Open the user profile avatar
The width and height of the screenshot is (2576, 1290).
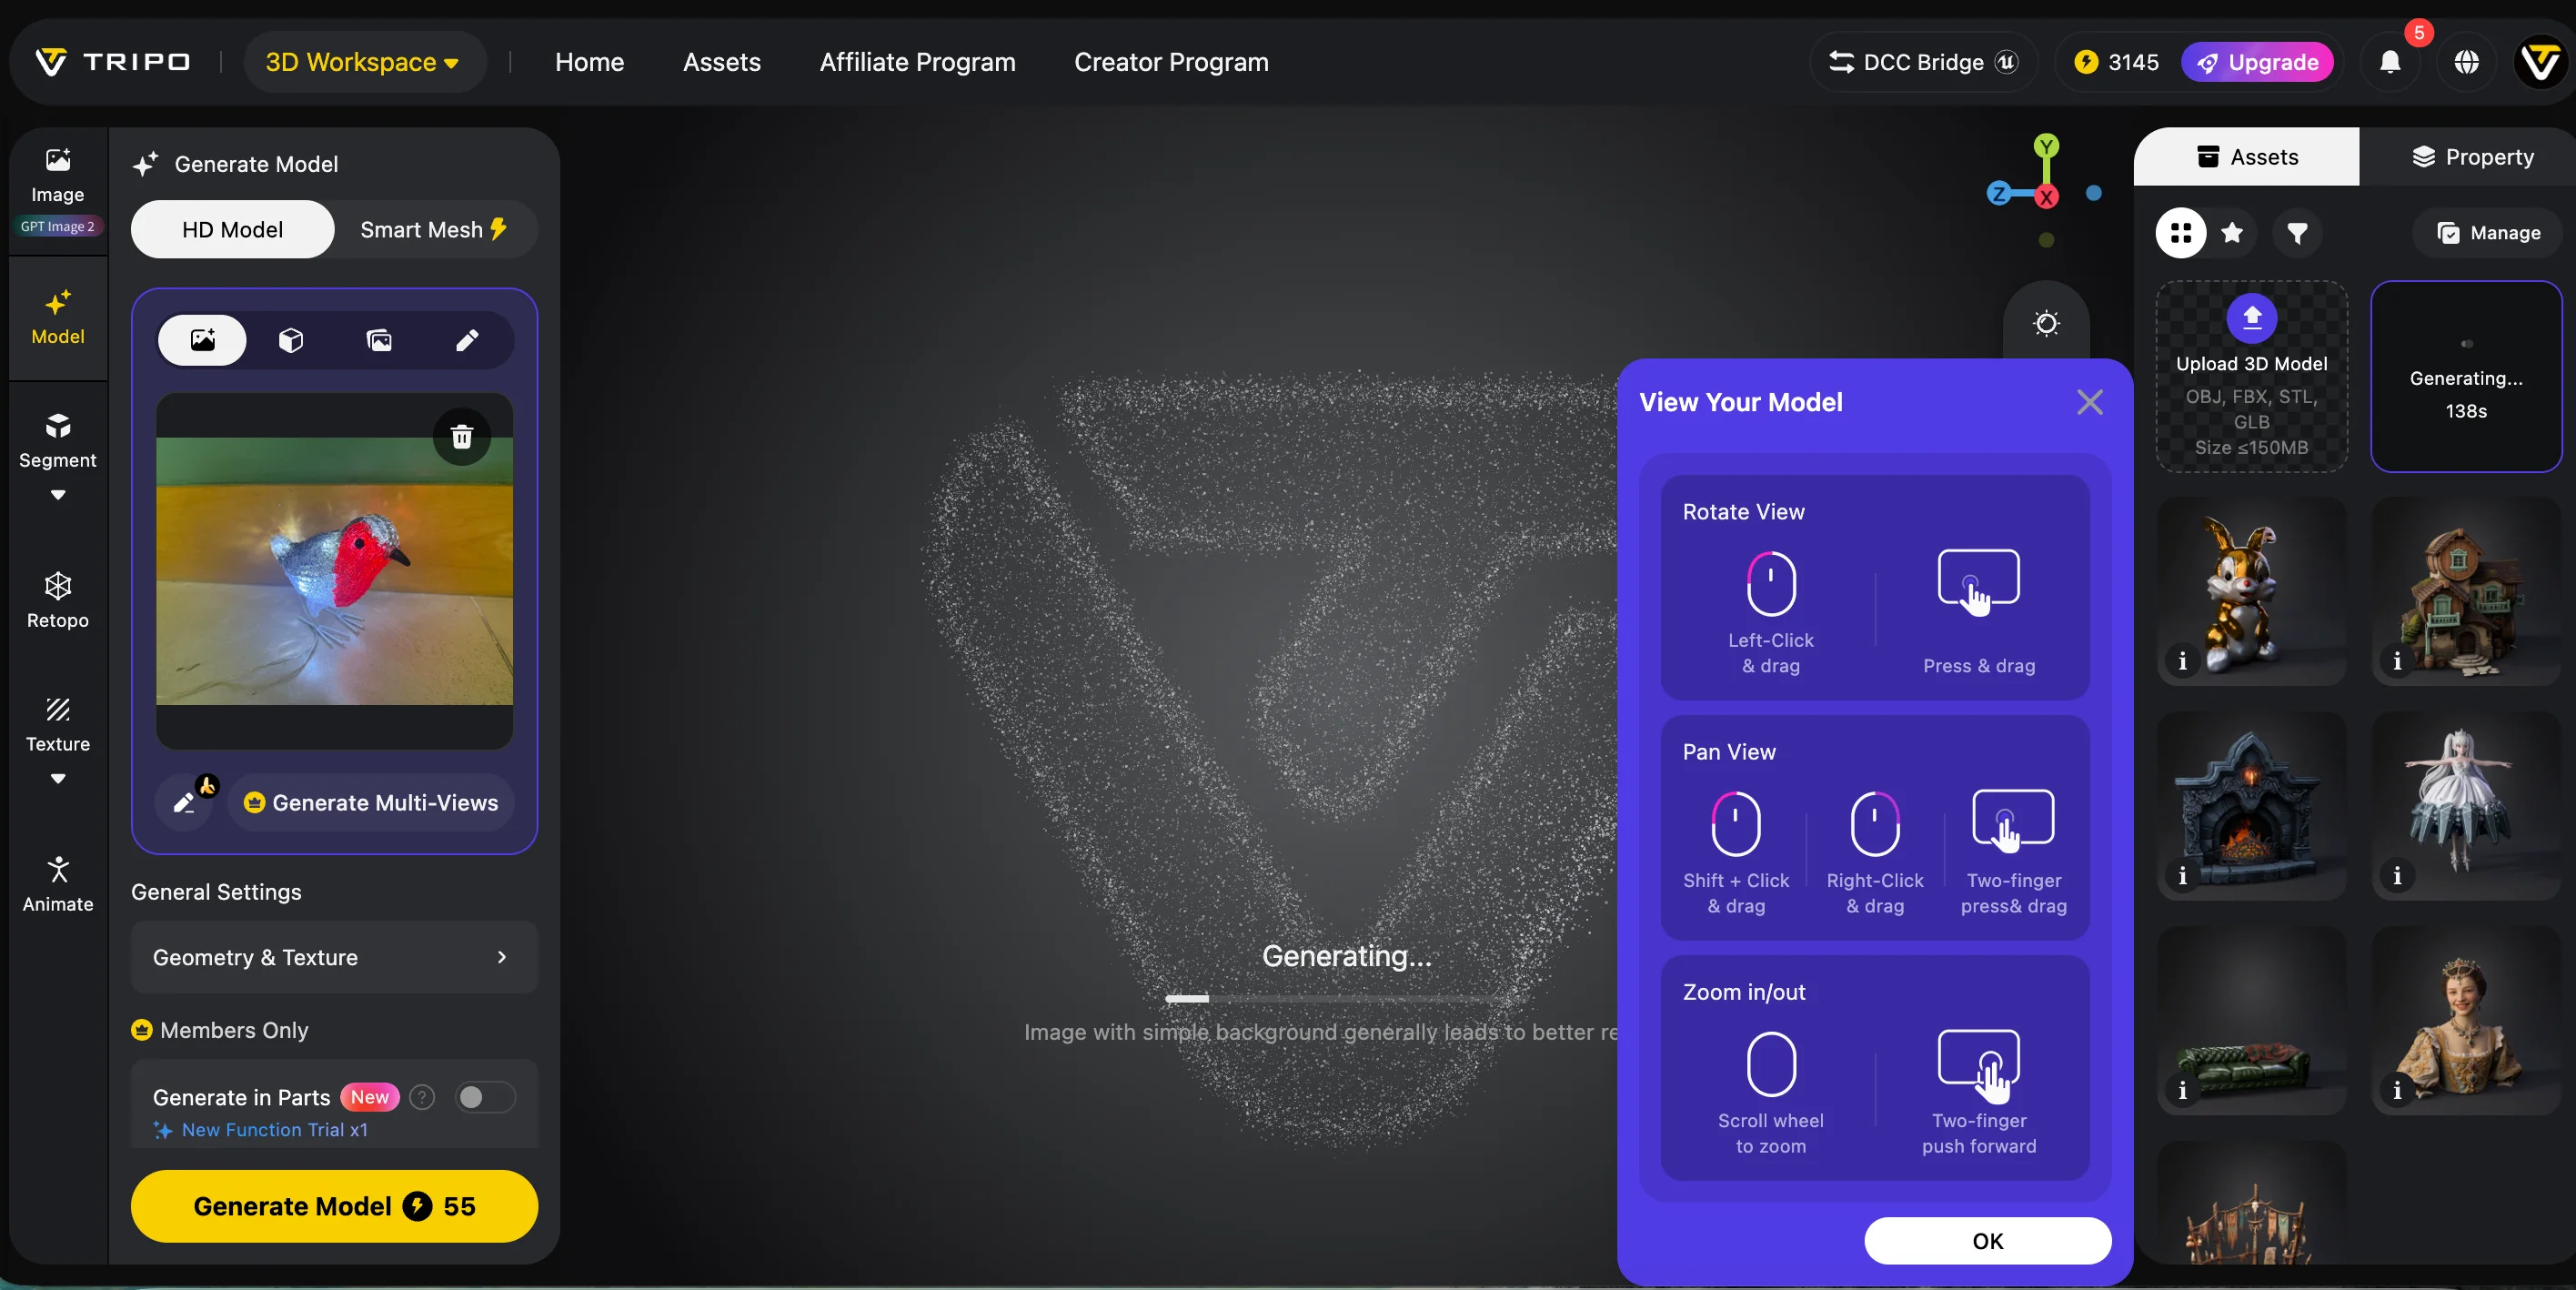point(2541,62)
